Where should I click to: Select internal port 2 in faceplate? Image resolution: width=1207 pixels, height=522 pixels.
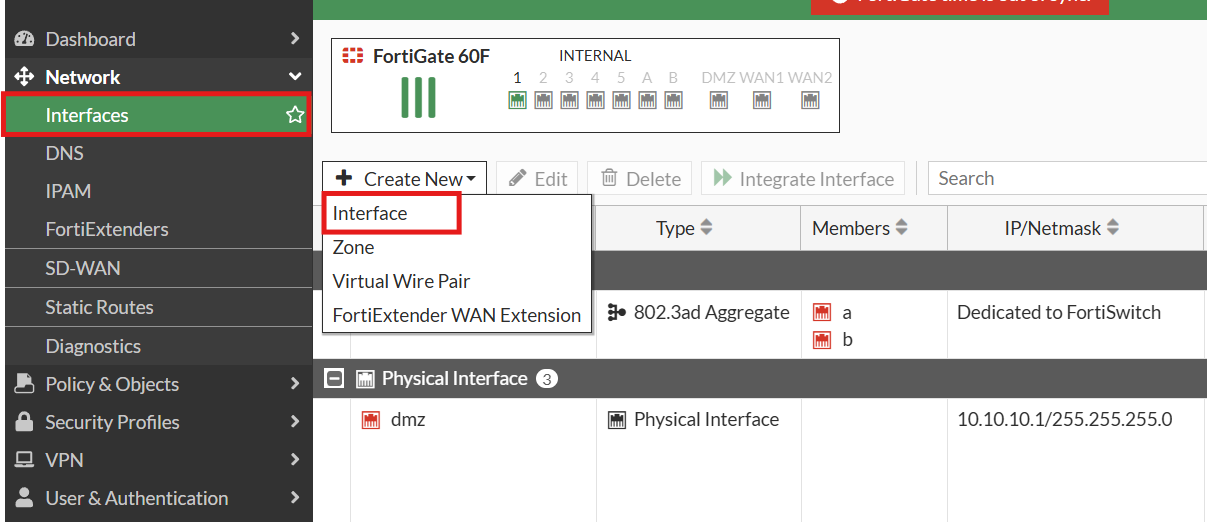[x=543, y=100]
